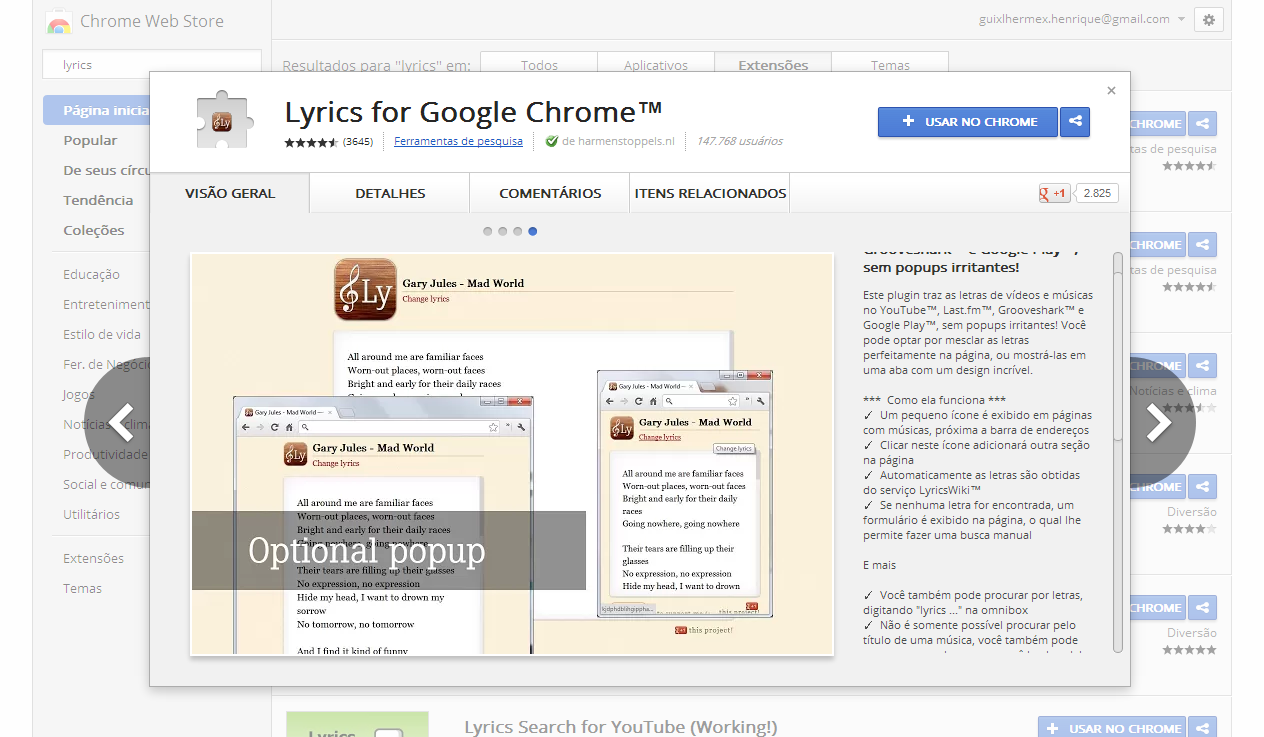Open the Estilo de vida category
The width and height of the screenshot is (1264, 737).
(102, 335)
